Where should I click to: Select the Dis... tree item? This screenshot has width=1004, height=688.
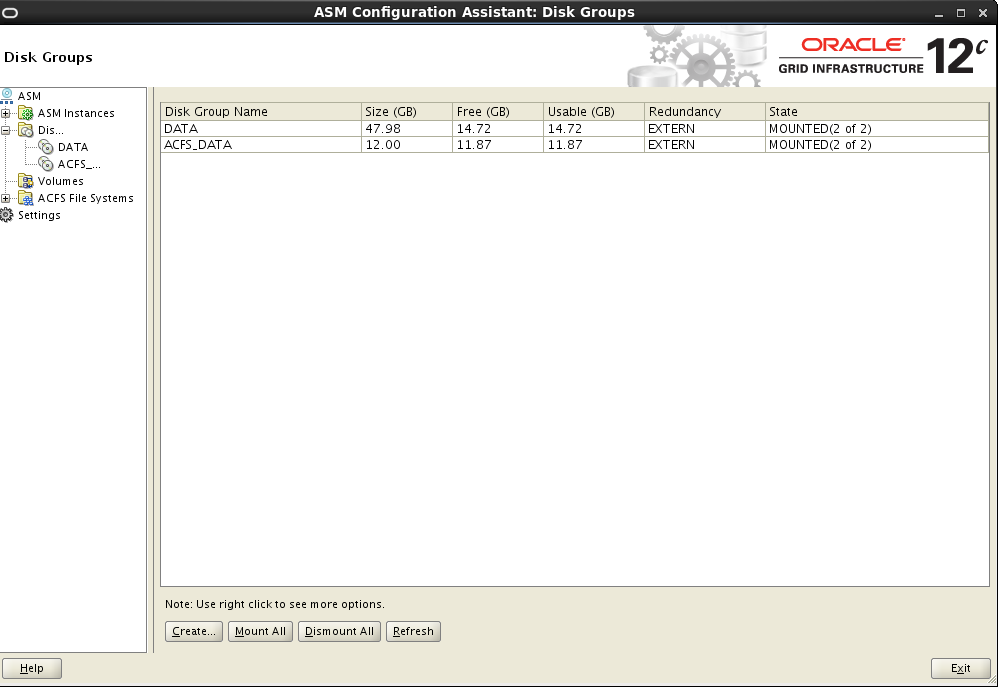51,130
